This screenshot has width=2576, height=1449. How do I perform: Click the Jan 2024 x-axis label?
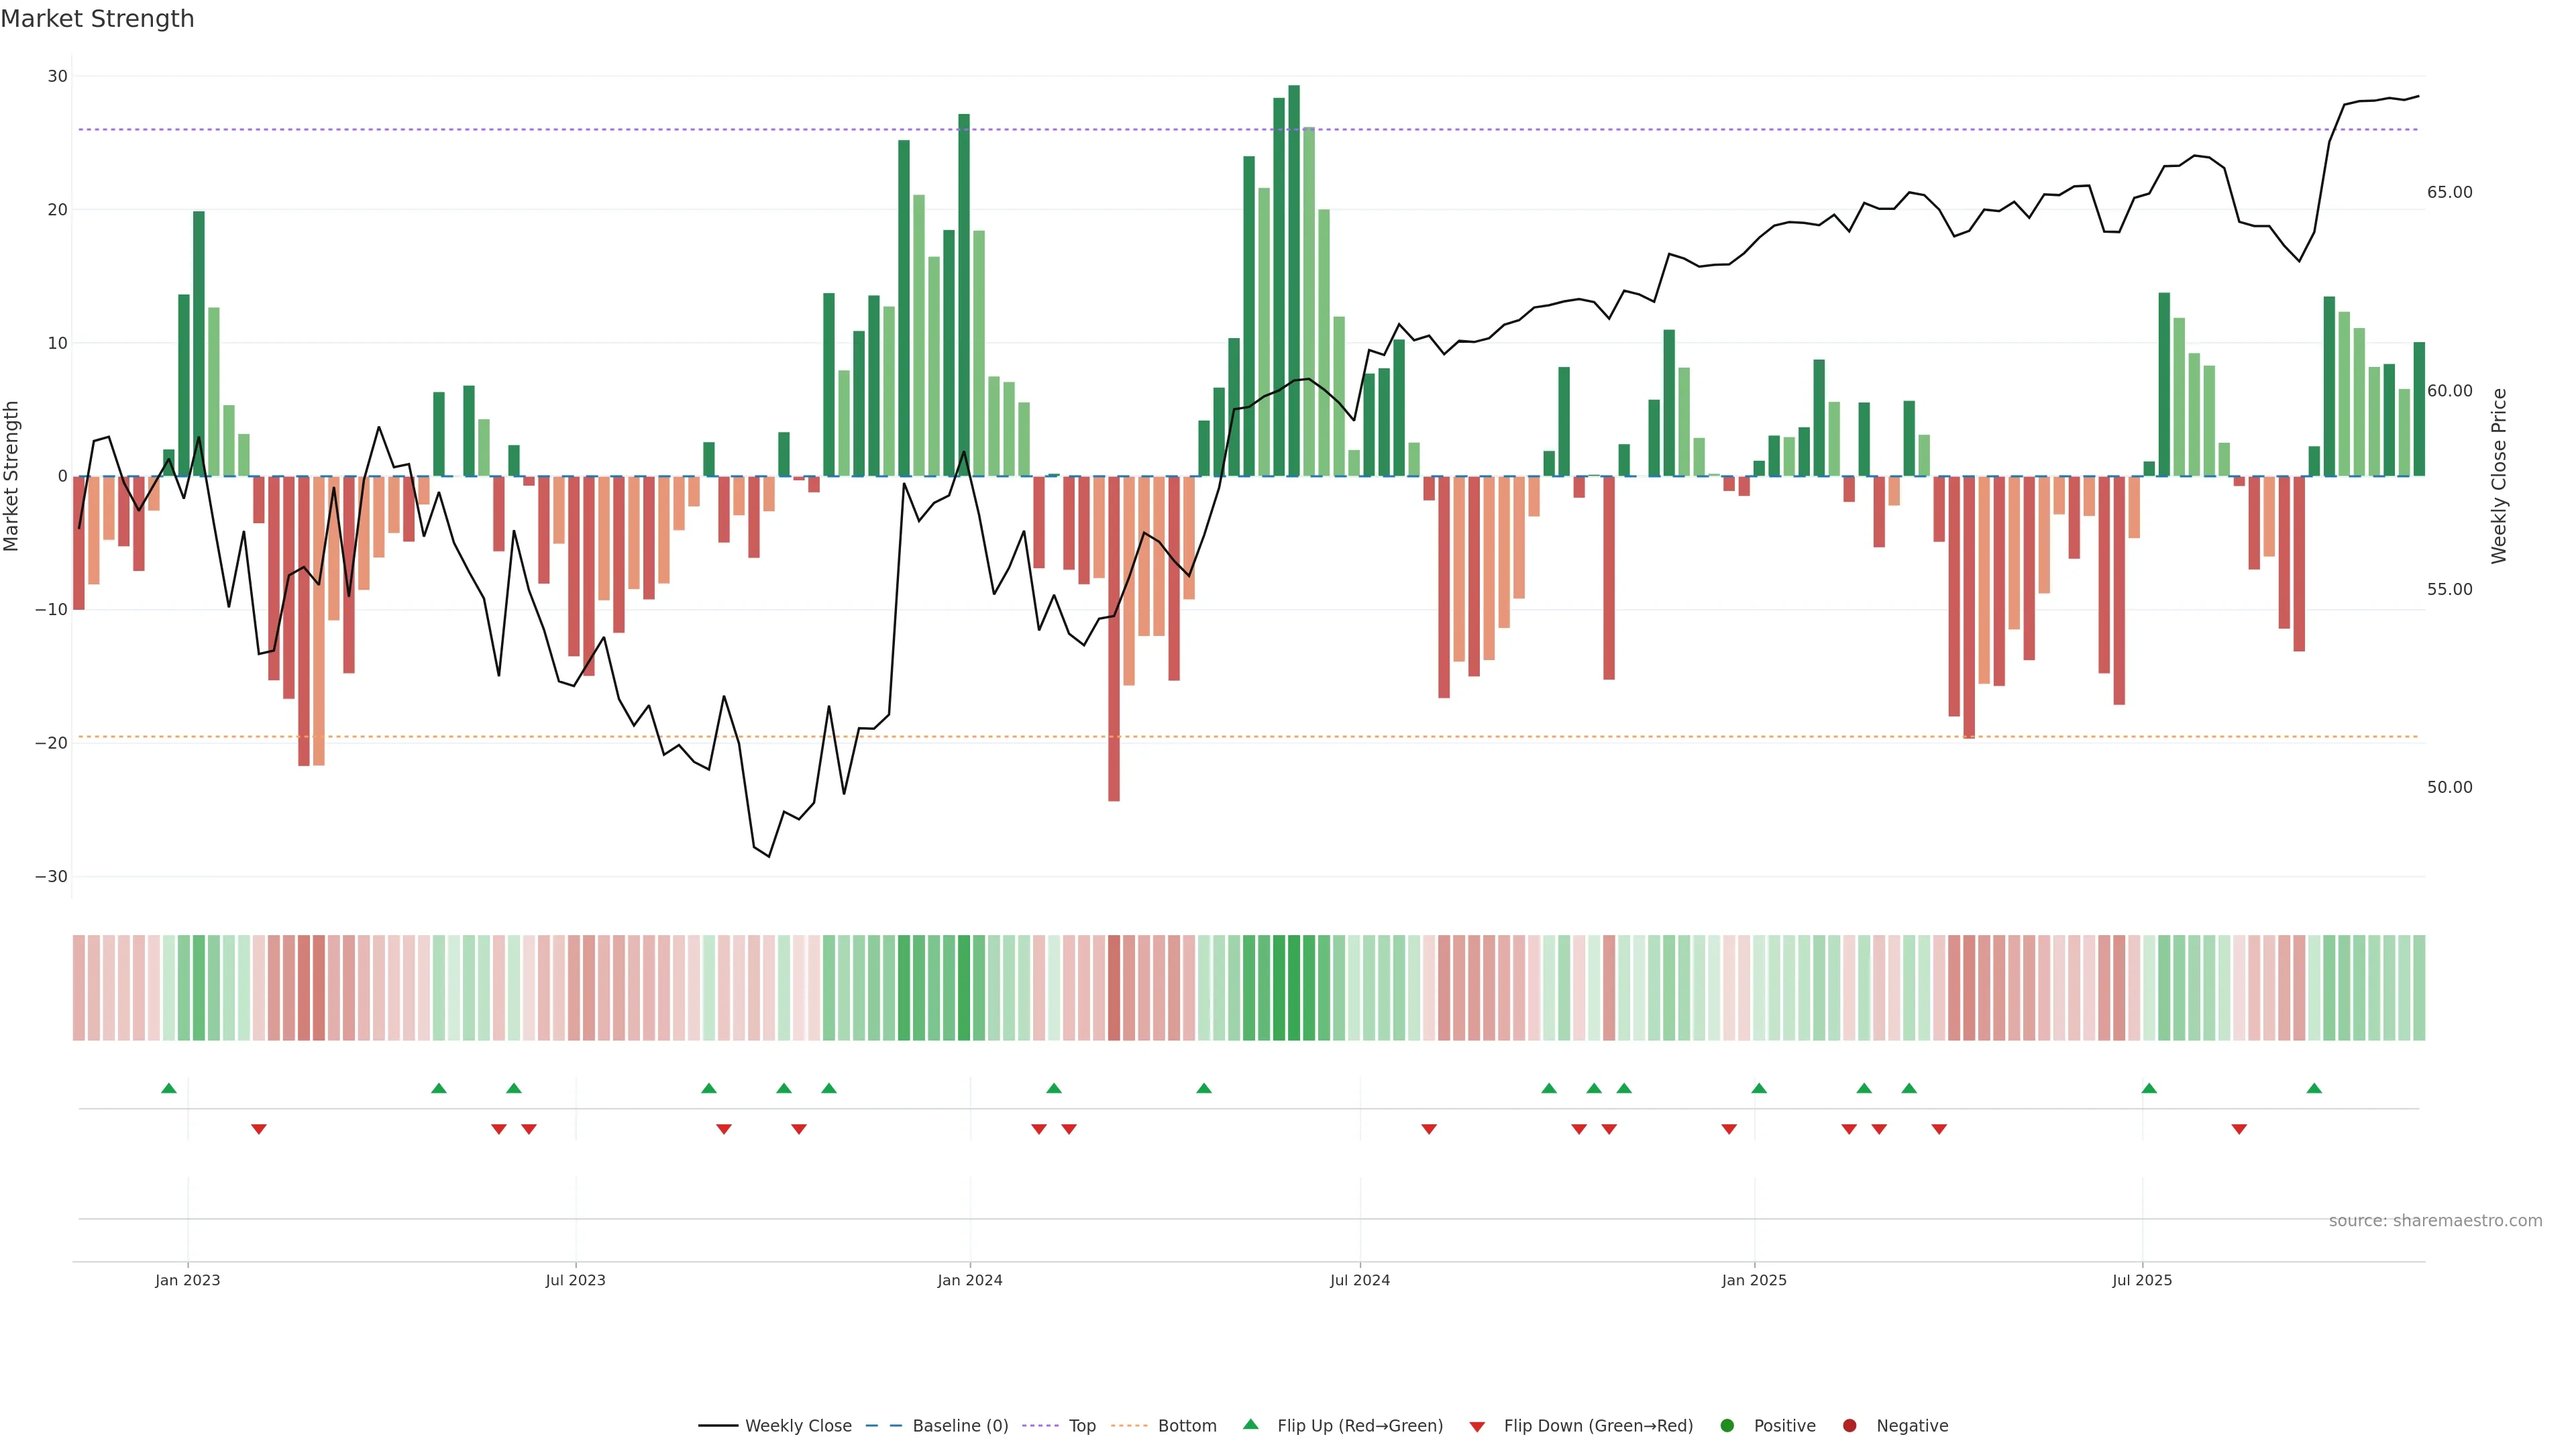[x=969, y=1280]
